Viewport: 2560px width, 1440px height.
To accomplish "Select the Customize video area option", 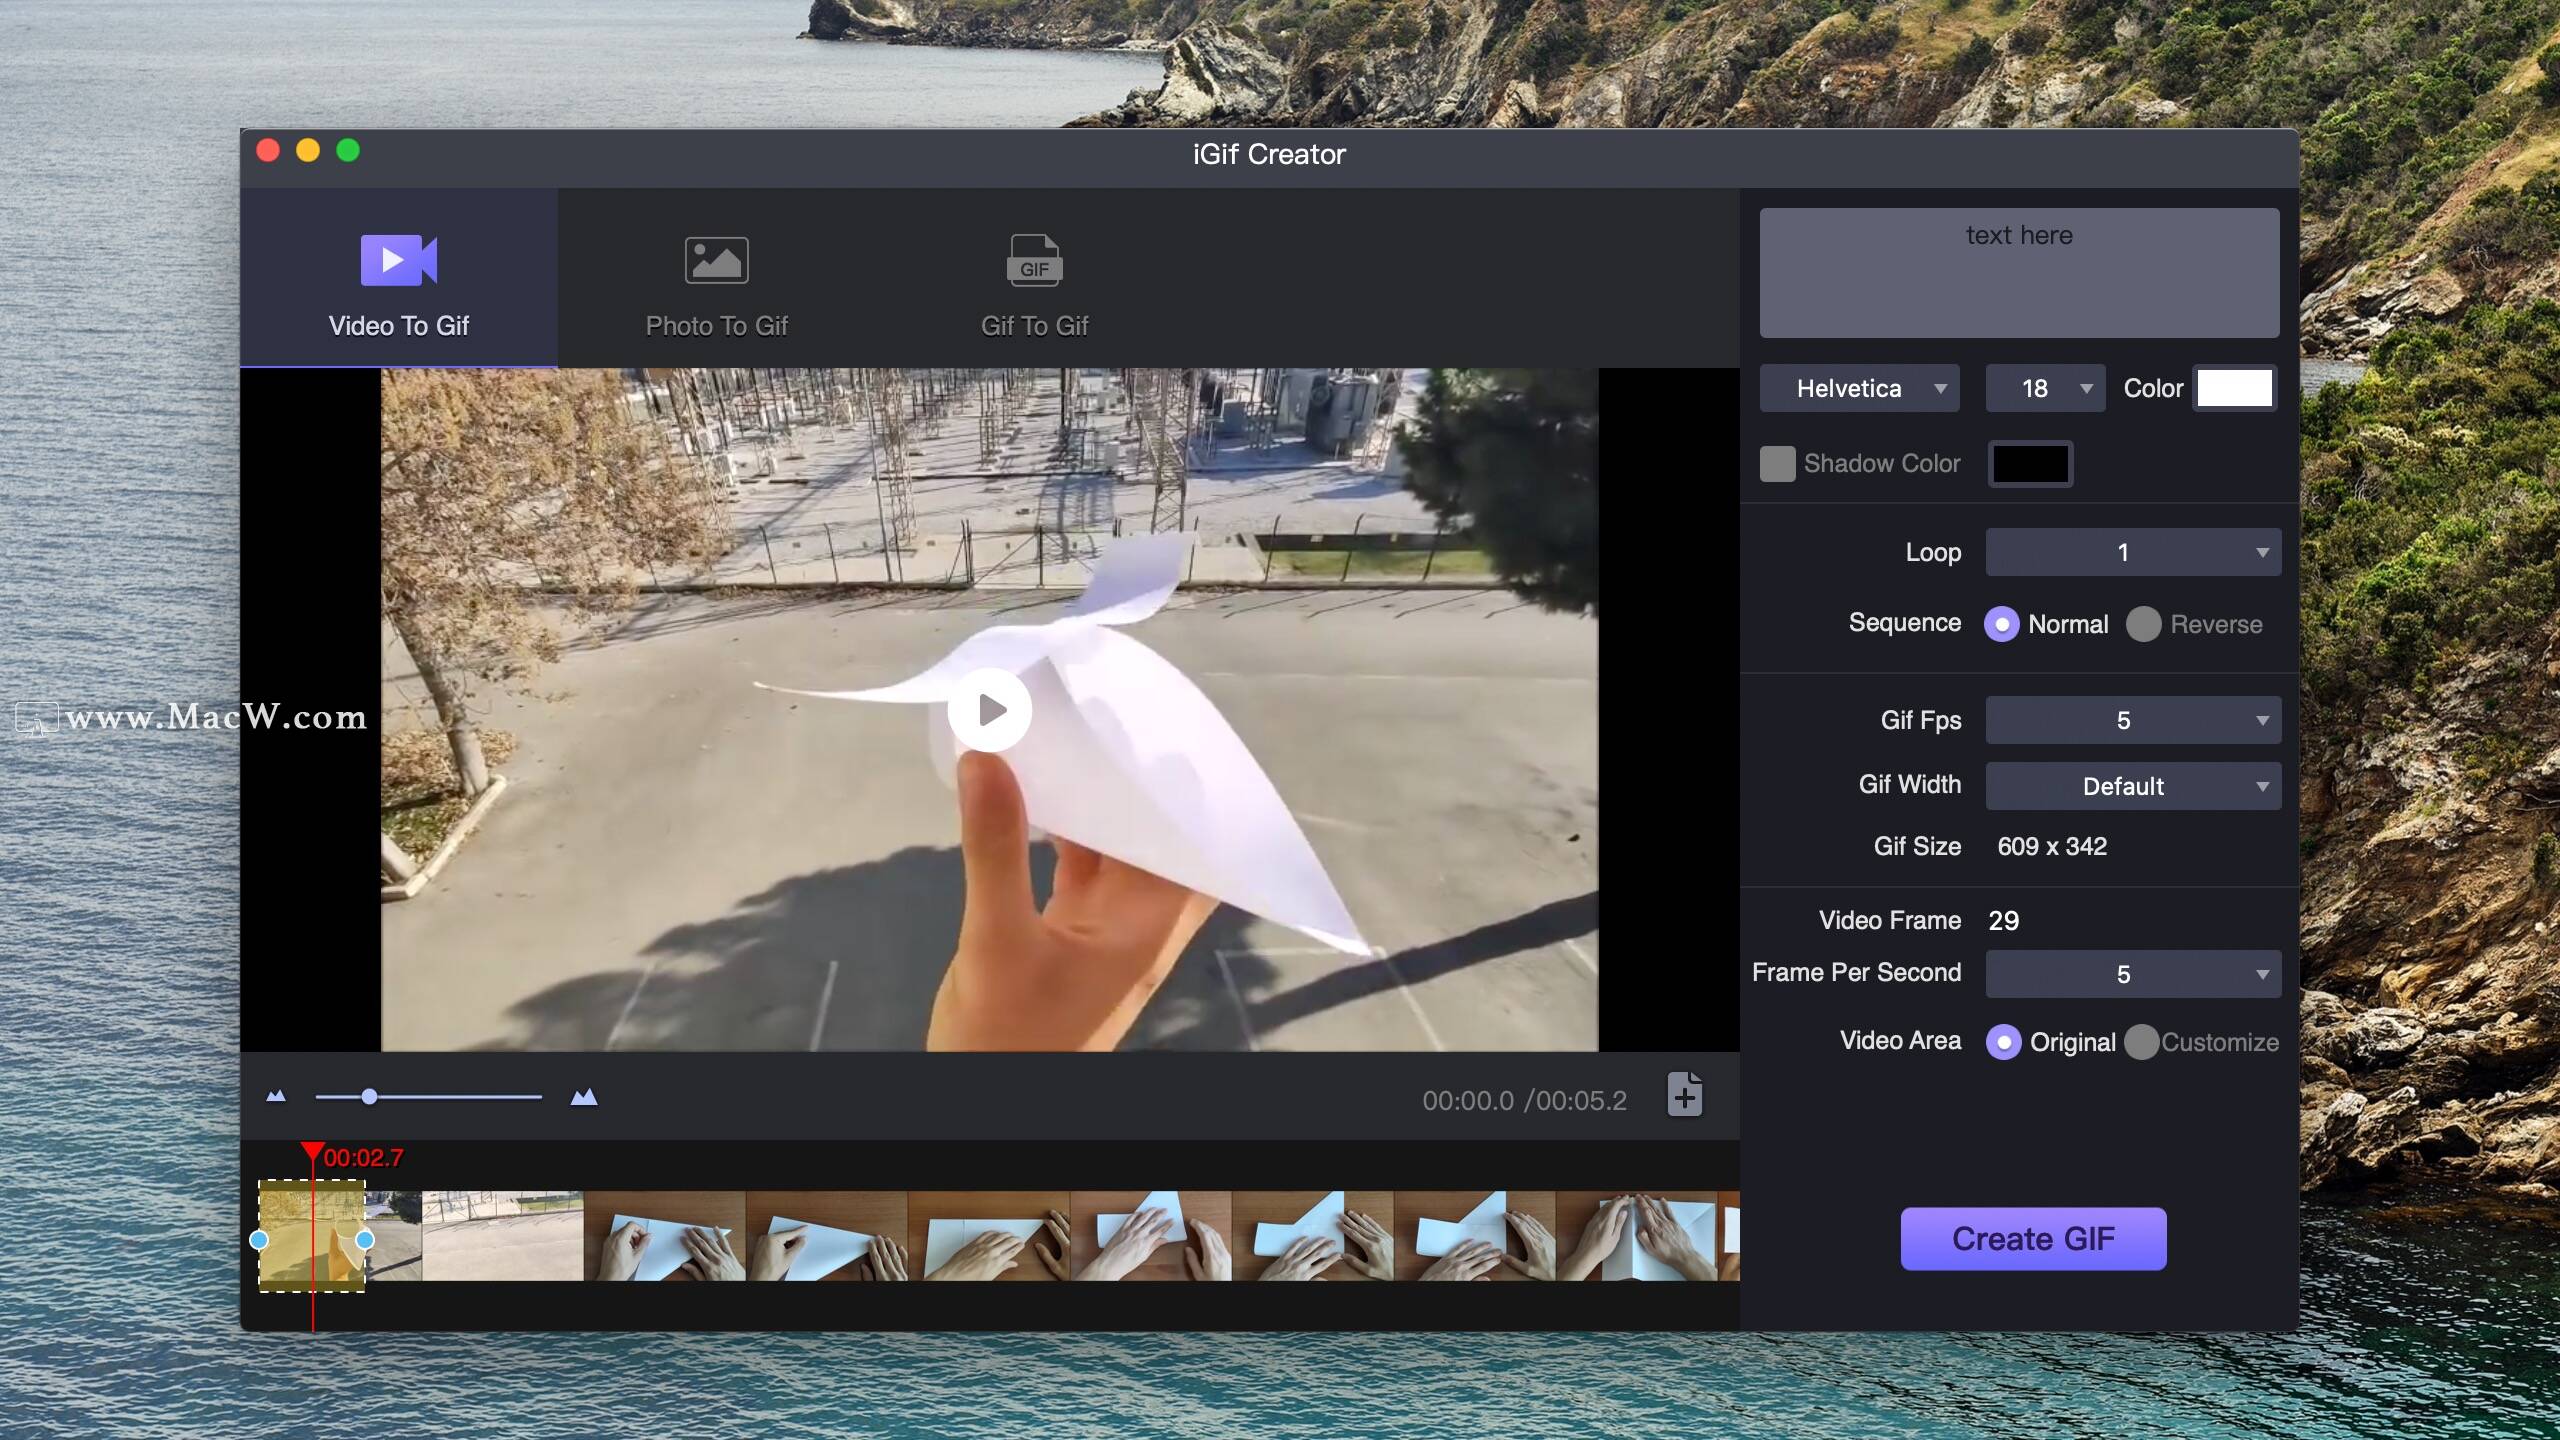I will click(x=2141, y=1042).
